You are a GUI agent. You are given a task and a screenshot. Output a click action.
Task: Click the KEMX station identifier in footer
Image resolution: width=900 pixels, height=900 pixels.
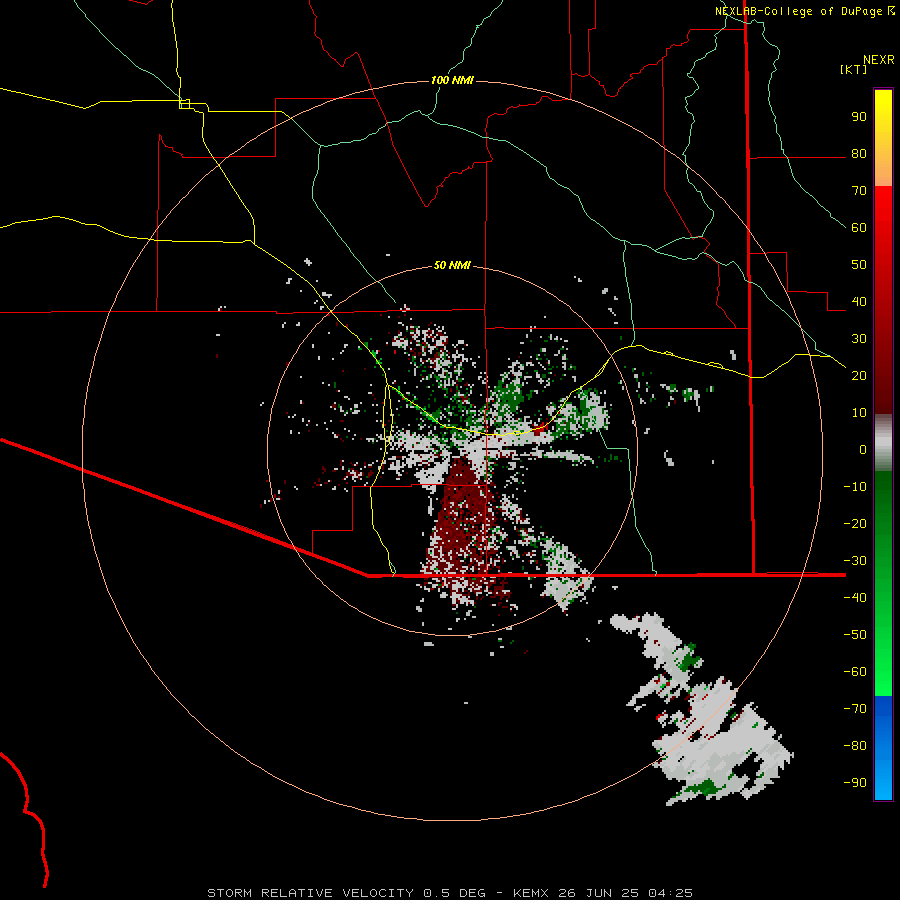coord(531,893)
